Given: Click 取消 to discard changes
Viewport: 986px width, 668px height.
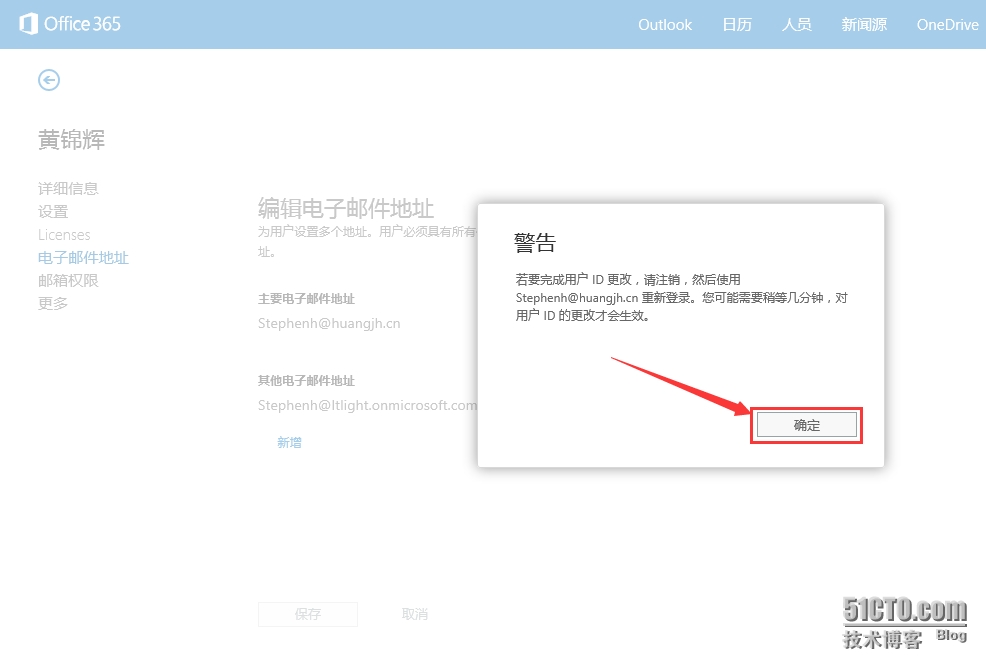Looking at the screenshot, I should [x=415, y=614].
